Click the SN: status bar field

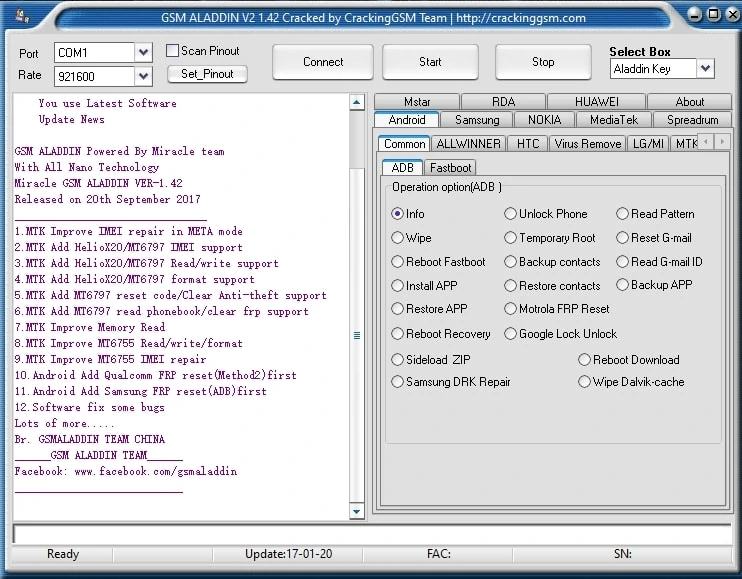pos(623,554)
